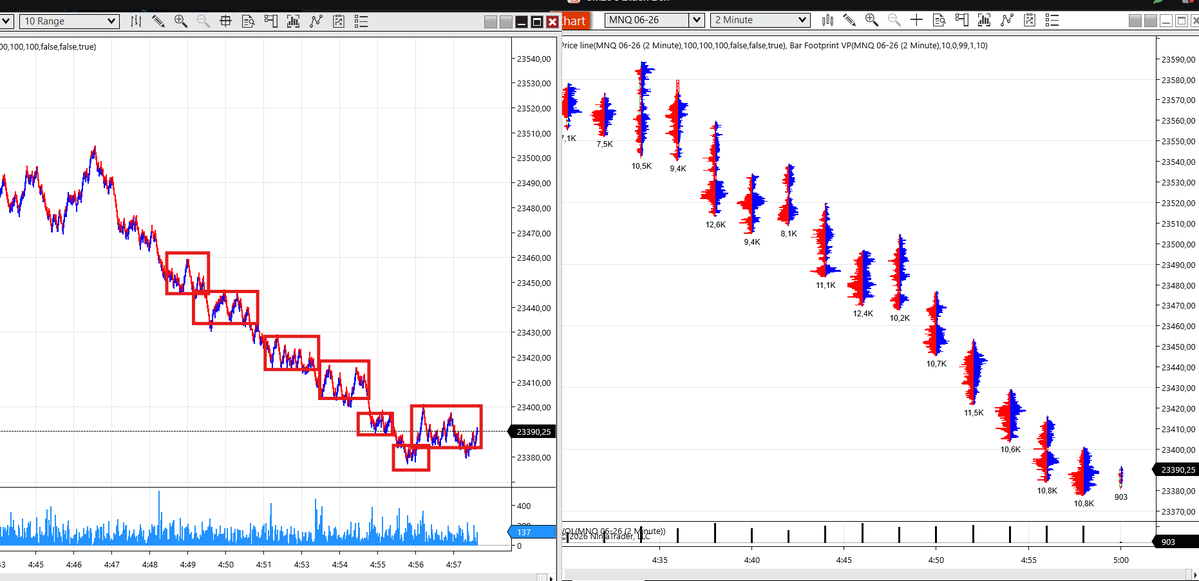Open Data Series in 2 Minute chart
This screenshot has height=581, width=1199.
[984, 20]
